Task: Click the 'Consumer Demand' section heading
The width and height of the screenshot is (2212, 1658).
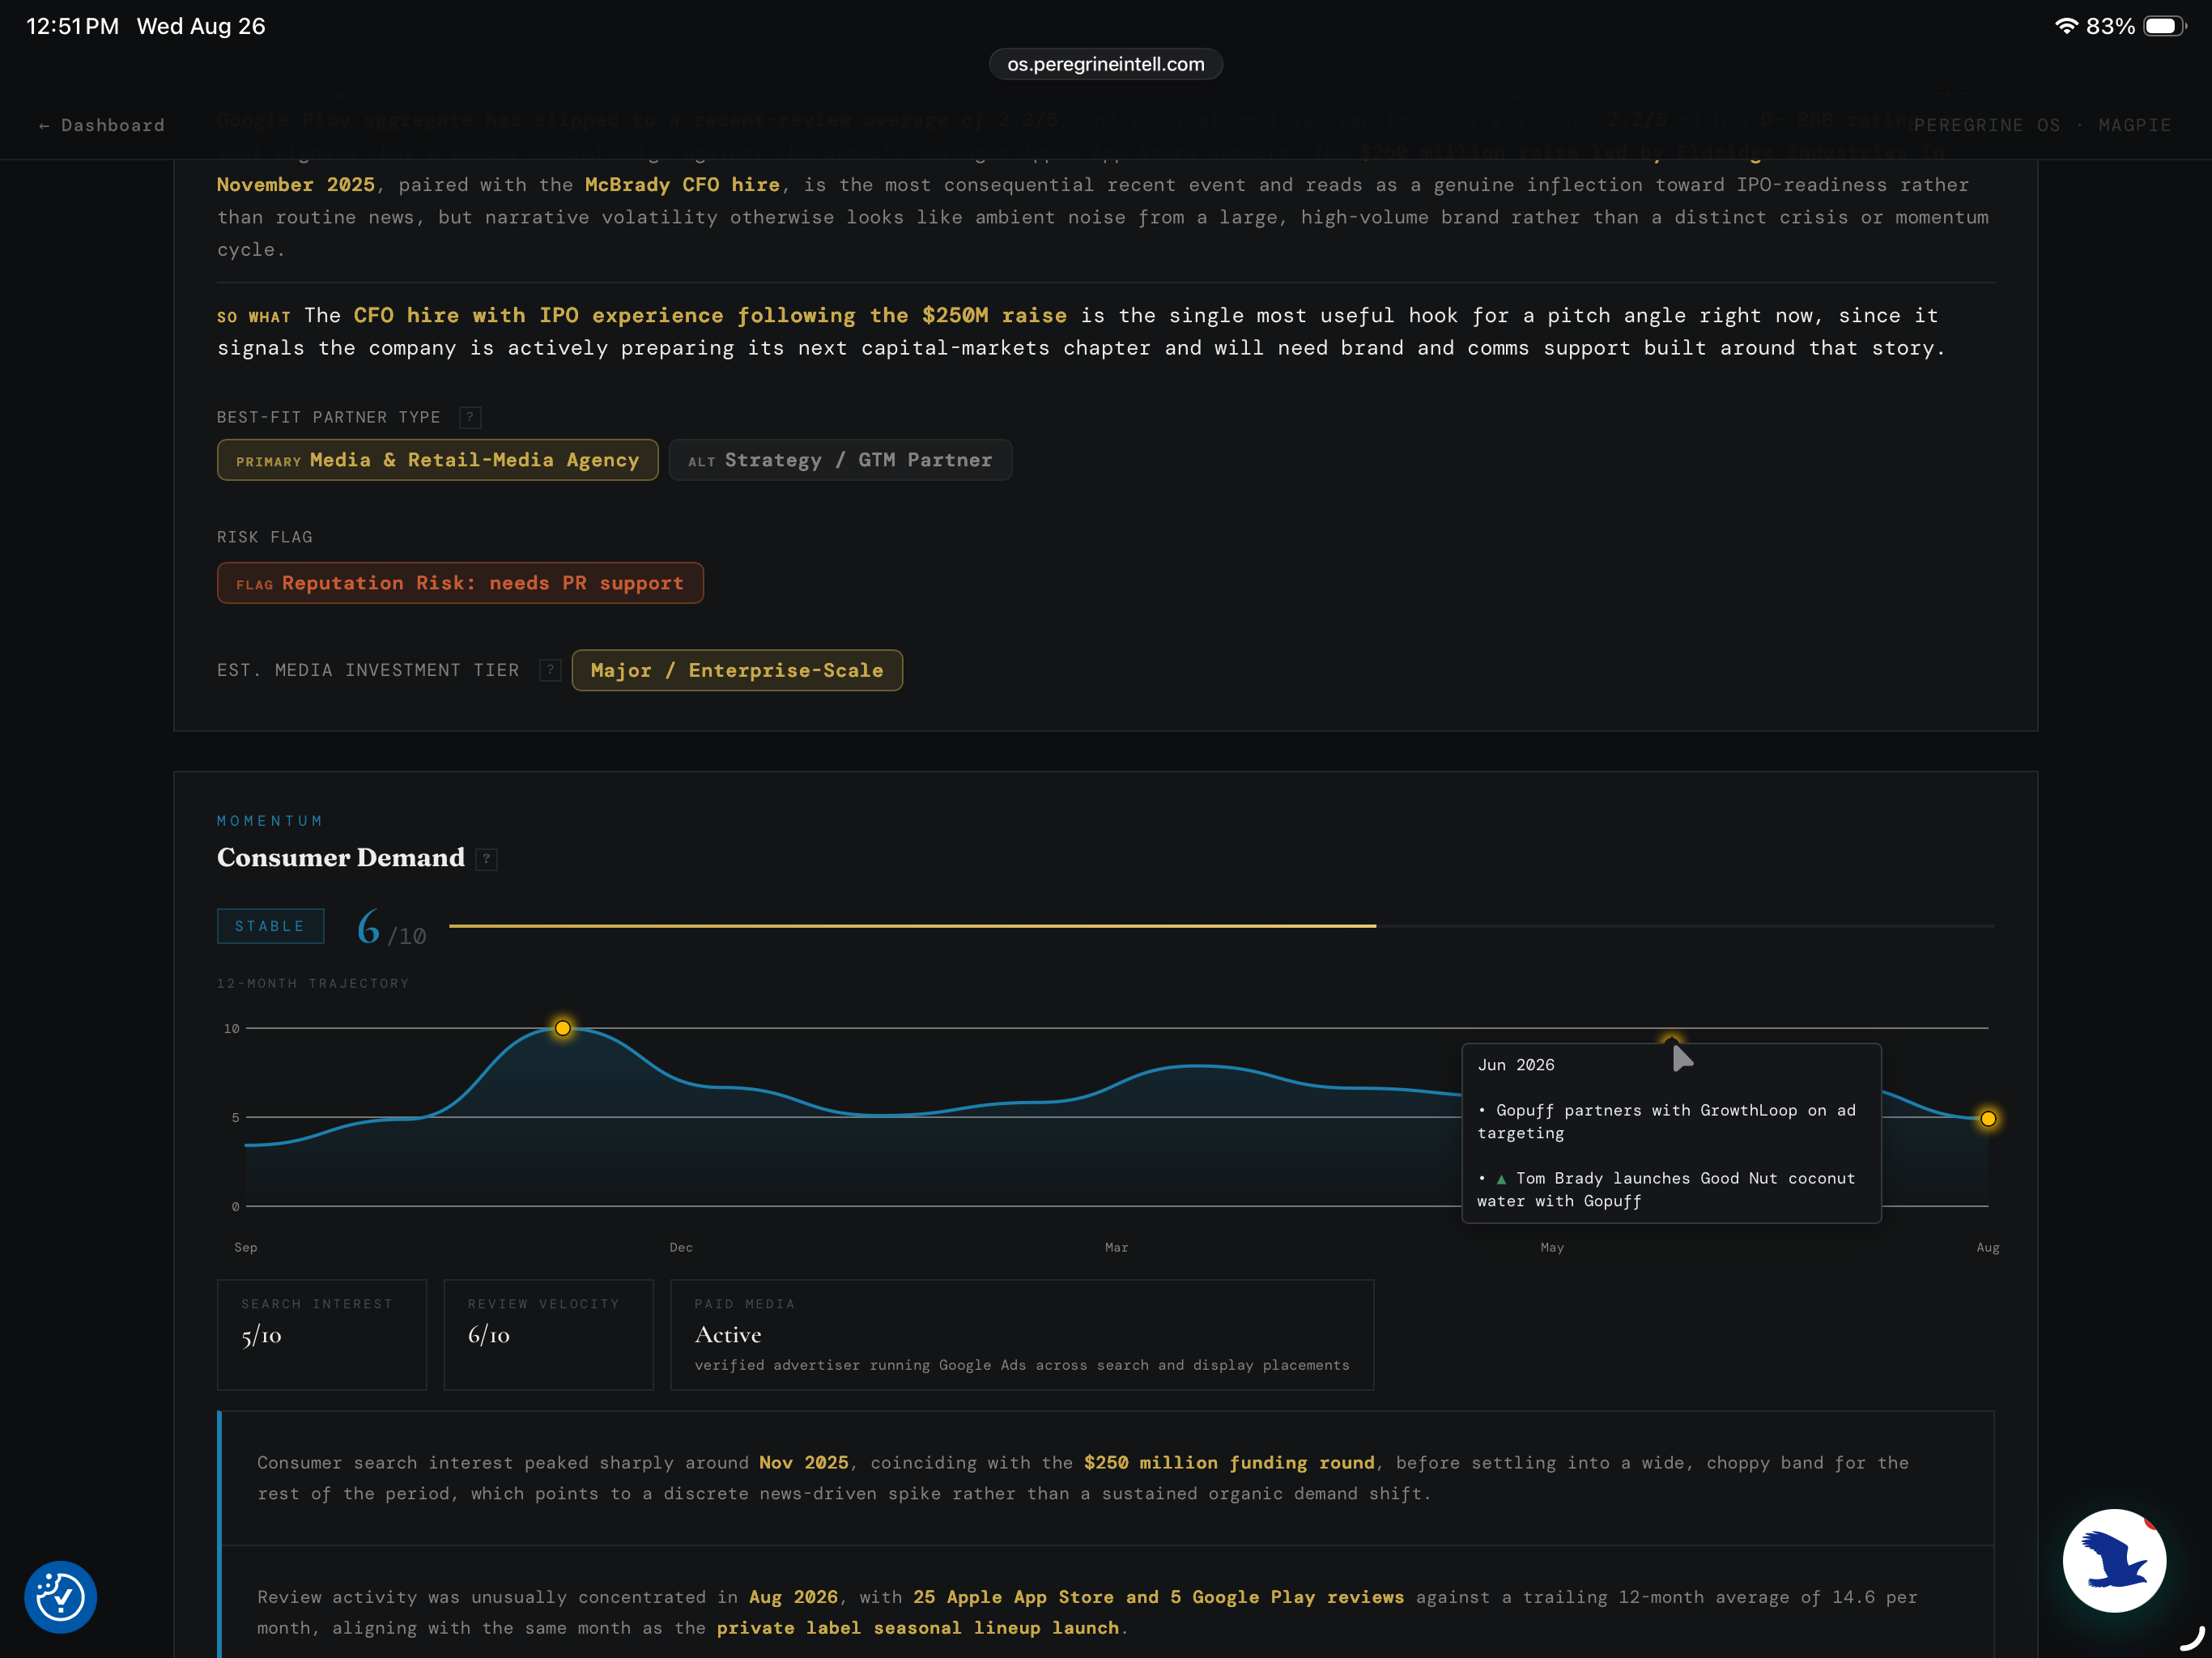Action: click(341, 858)
